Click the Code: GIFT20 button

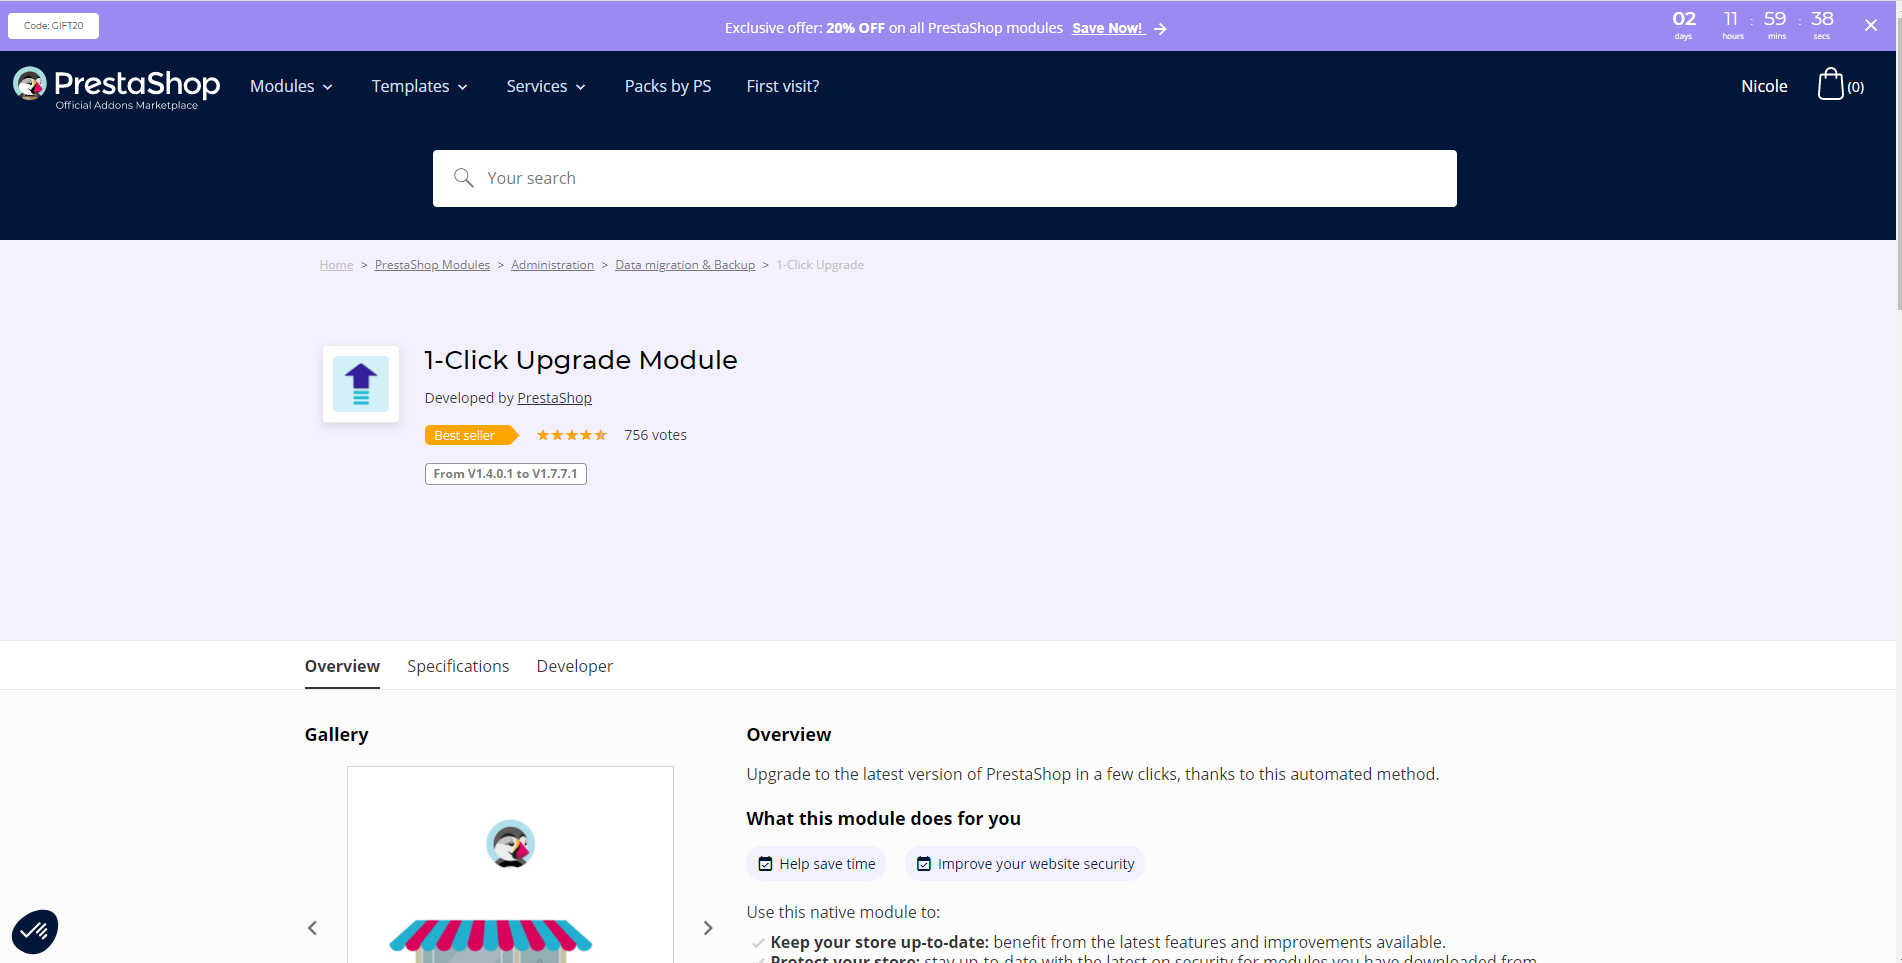coord(54,26)
